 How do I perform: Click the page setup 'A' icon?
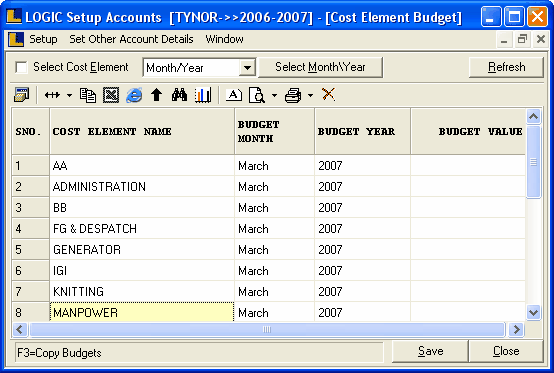pyautogui.click(x=234, y=95)
